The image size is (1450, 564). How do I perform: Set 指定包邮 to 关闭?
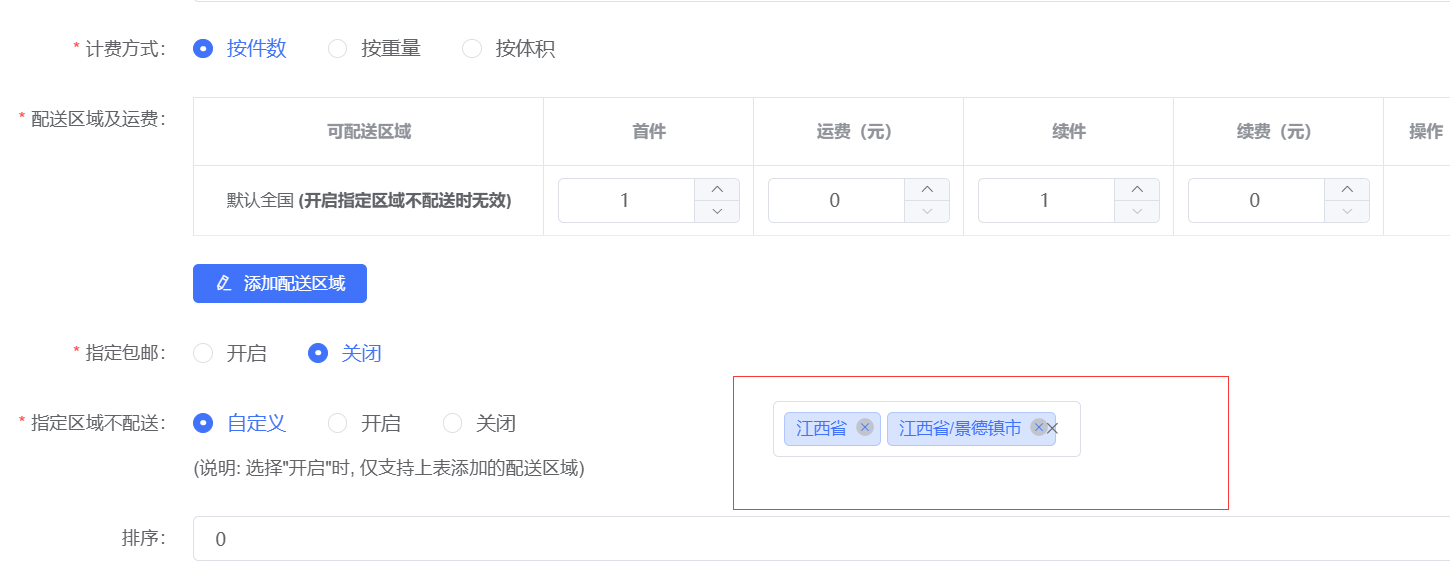pyautogui.click(x=345, y=353)
